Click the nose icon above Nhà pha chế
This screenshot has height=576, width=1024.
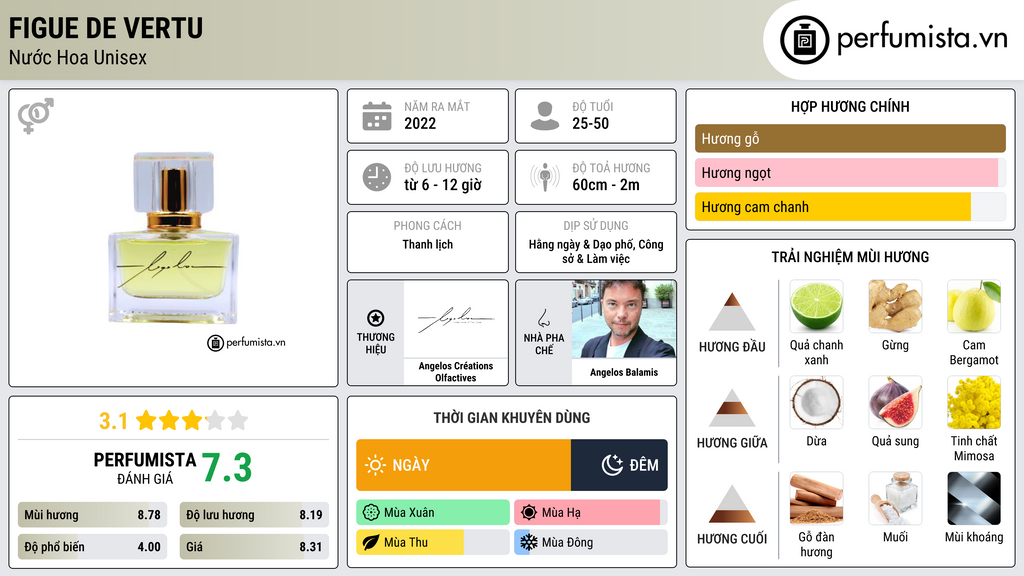543,319
